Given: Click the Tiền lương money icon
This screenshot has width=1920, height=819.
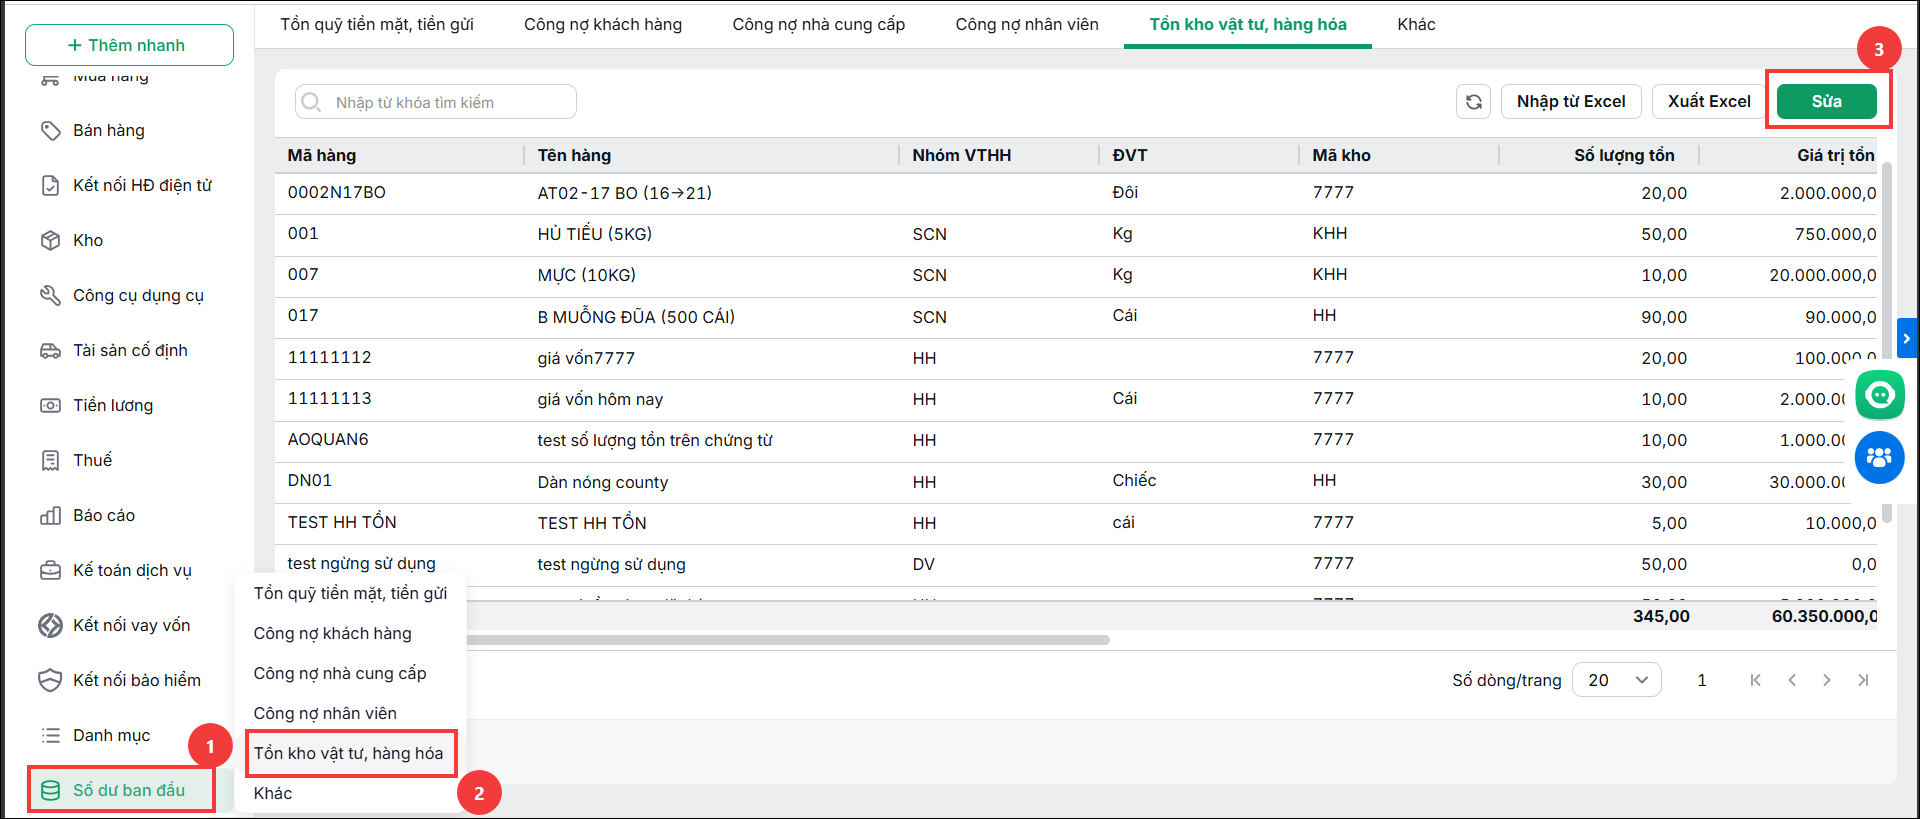Looking at the screenshot, I should click(50, 406).
